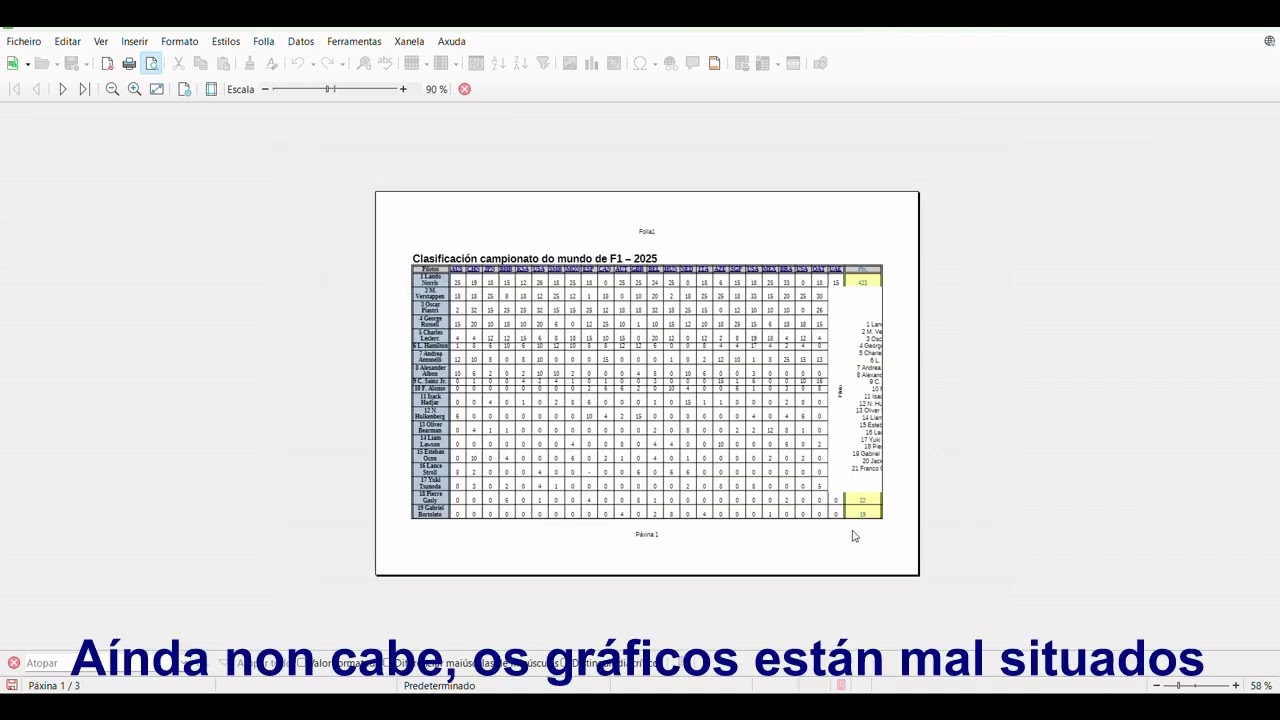Go to the last preview page
Image resolution: width=1280 pixels, height=720 pixels.
coord(85,90)
